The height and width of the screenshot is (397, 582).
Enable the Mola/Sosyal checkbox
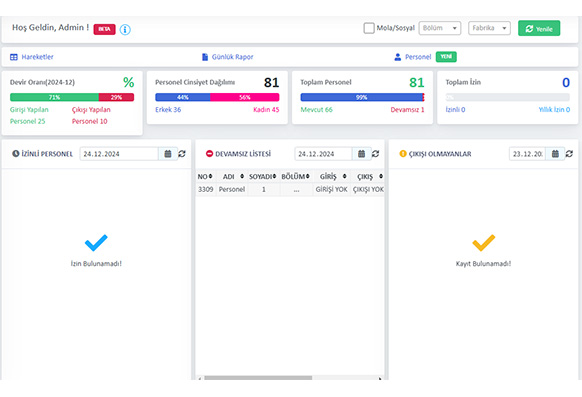[369, 28]
